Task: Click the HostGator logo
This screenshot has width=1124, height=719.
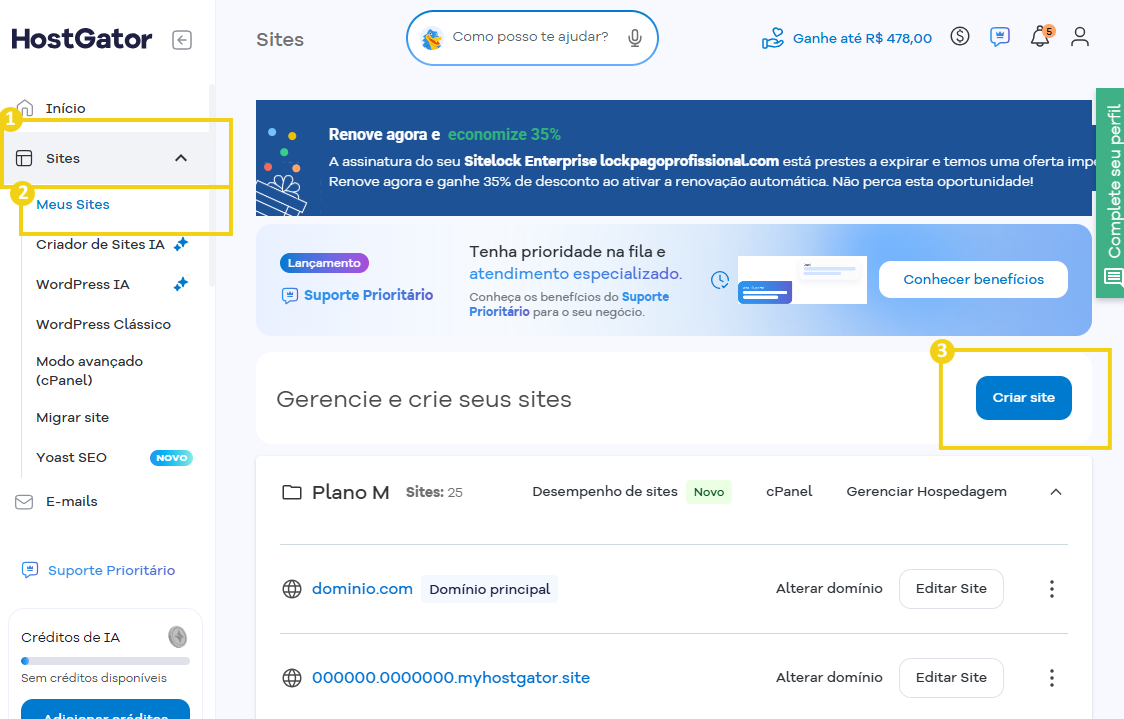Action: click(x=82, y=39)
